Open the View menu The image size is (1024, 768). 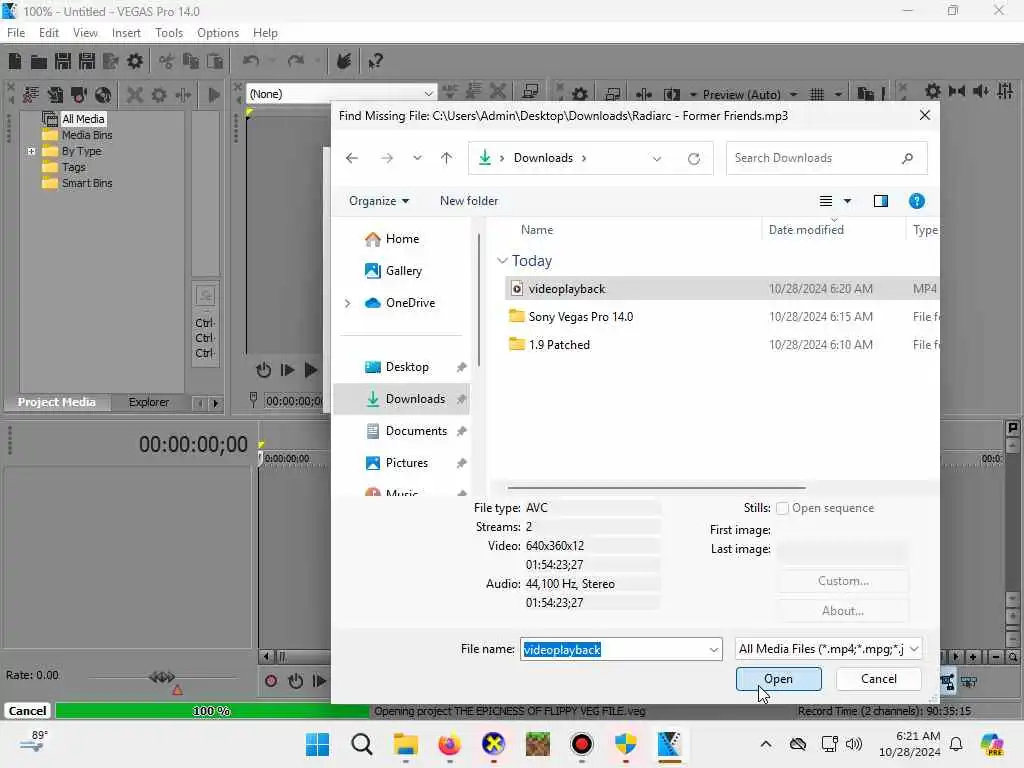point(85,33)
